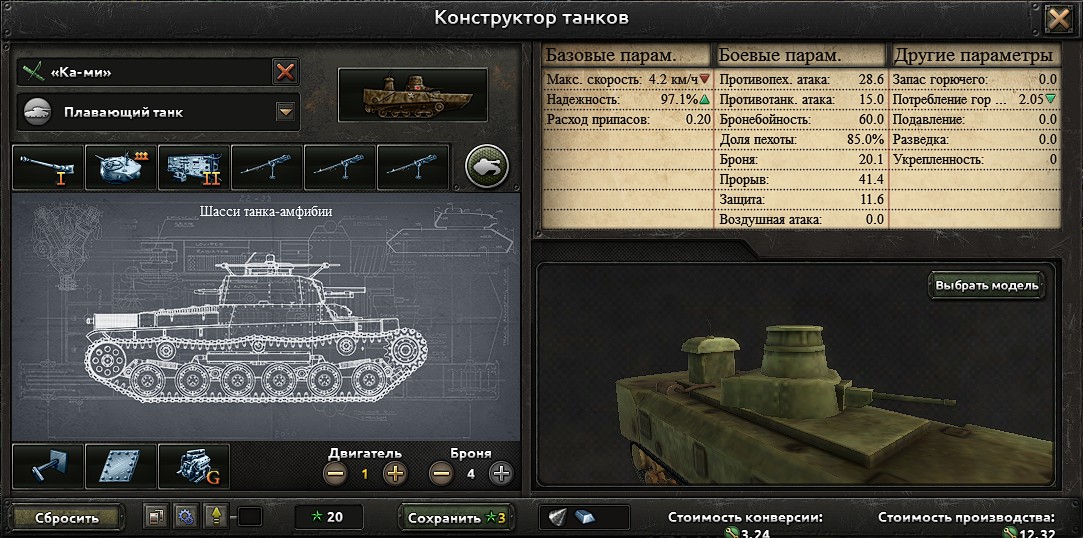Increase the Двигатель engine level
Screen dimensions: 1083x538
(396, 474)
